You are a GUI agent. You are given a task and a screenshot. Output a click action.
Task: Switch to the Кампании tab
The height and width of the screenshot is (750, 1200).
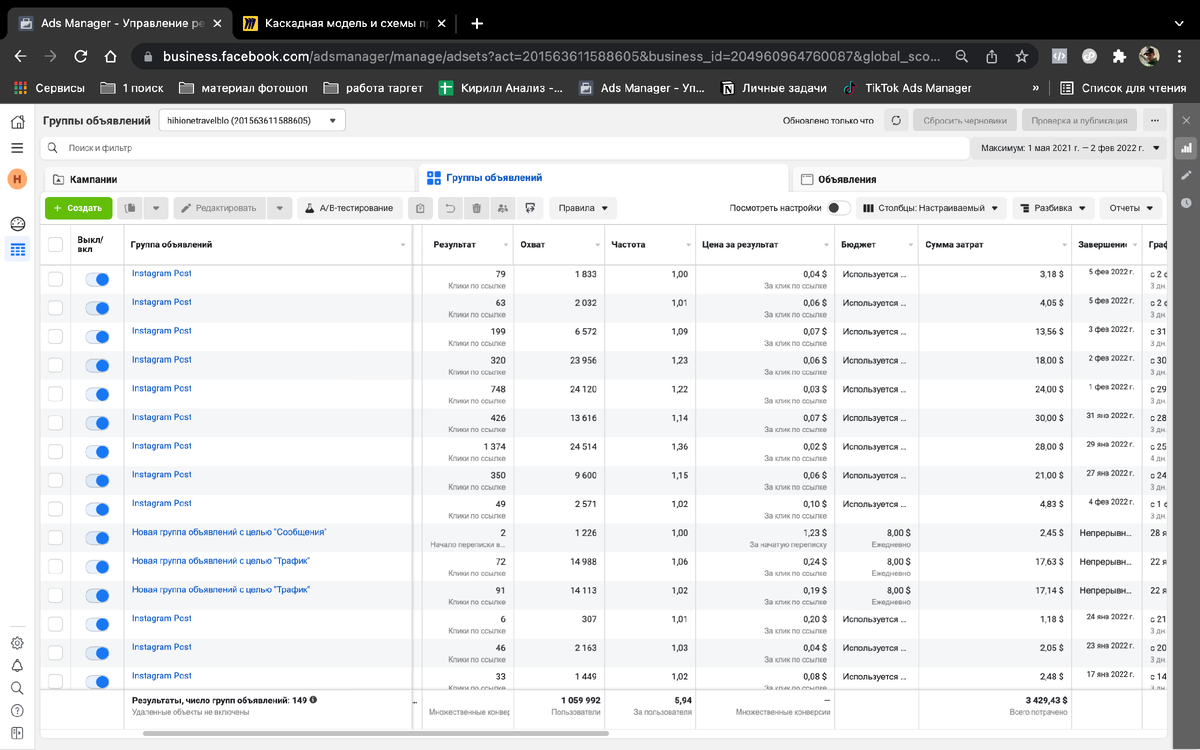229,179
